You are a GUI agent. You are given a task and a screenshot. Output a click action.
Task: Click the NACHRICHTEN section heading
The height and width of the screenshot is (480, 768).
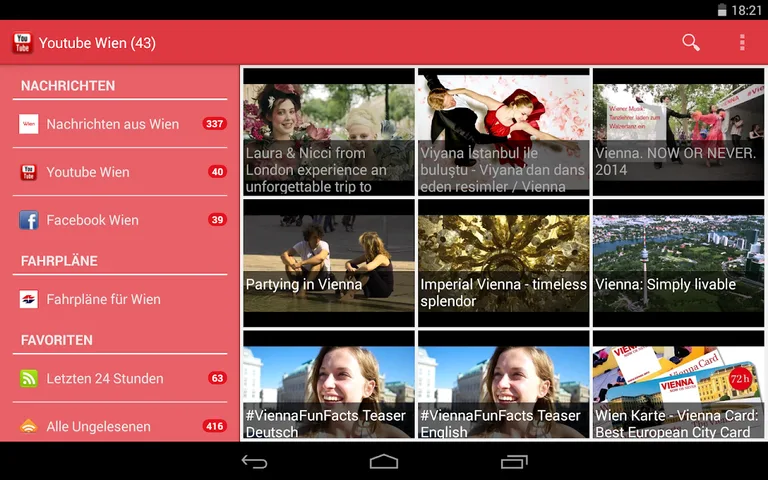[x=68, y=86]
